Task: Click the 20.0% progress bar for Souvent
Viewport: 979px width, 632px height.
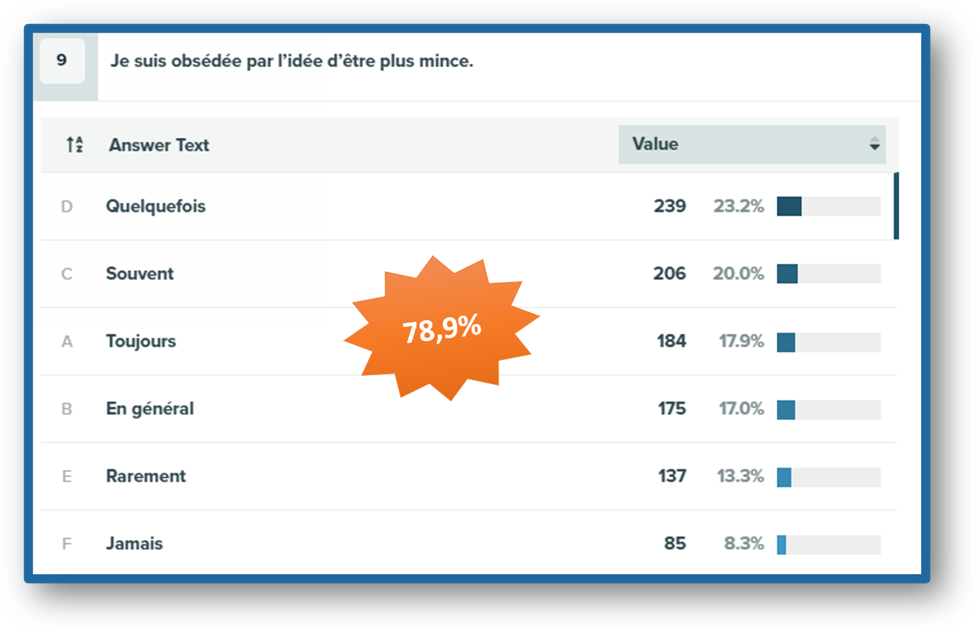Action: coord(829,274)
